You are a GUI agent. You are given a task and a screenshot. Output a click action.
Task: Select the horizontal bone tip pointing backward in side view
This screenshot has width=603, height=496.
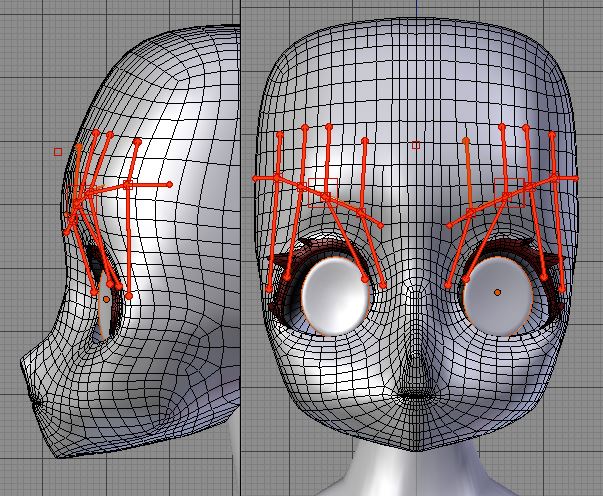[x=170, y=185]
